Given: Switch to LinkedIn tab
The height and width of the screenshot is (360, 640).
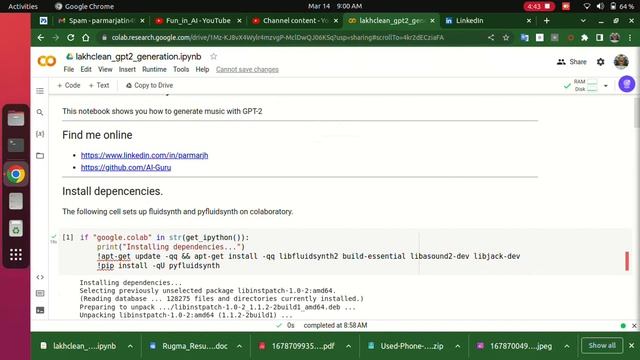Looking at the screenshot, I should (x=488, y=20).
